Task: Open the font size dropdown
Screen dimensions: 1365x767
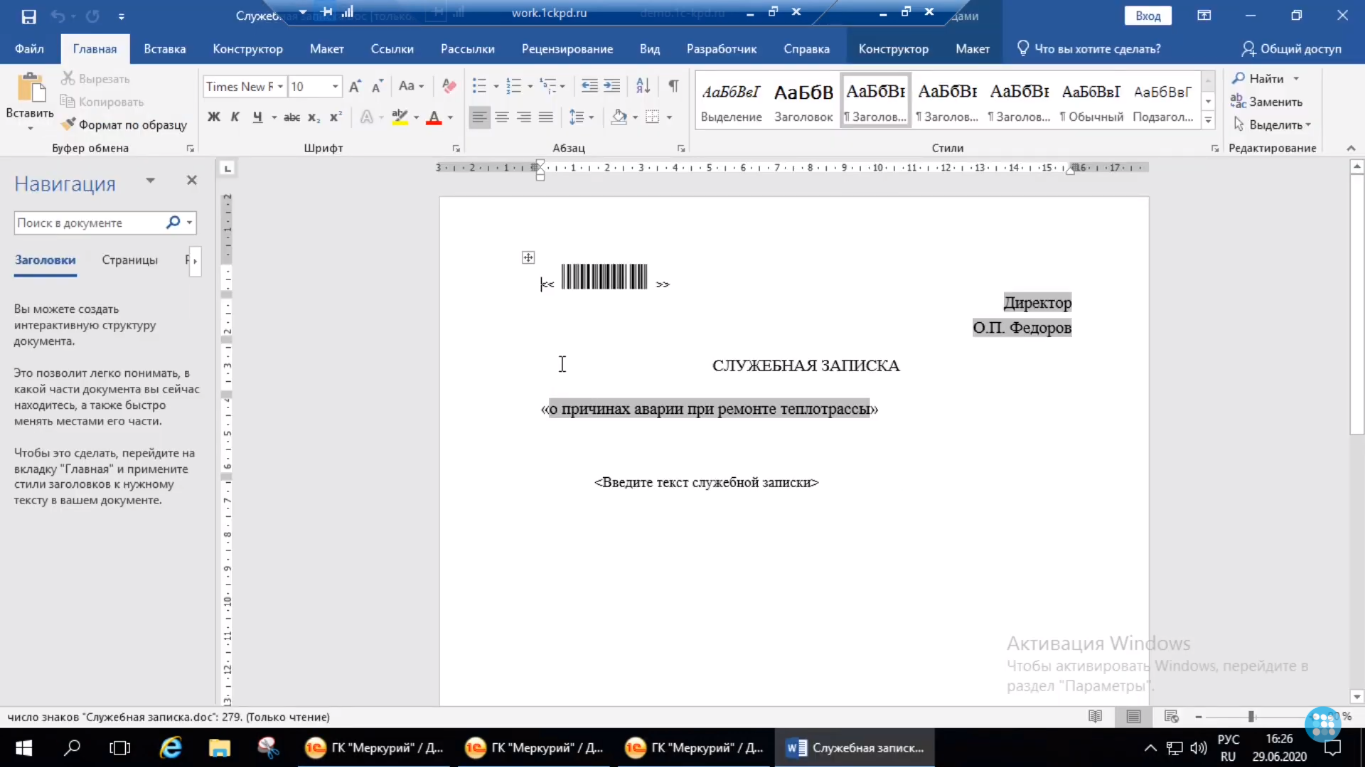Action: pos(335,87)
